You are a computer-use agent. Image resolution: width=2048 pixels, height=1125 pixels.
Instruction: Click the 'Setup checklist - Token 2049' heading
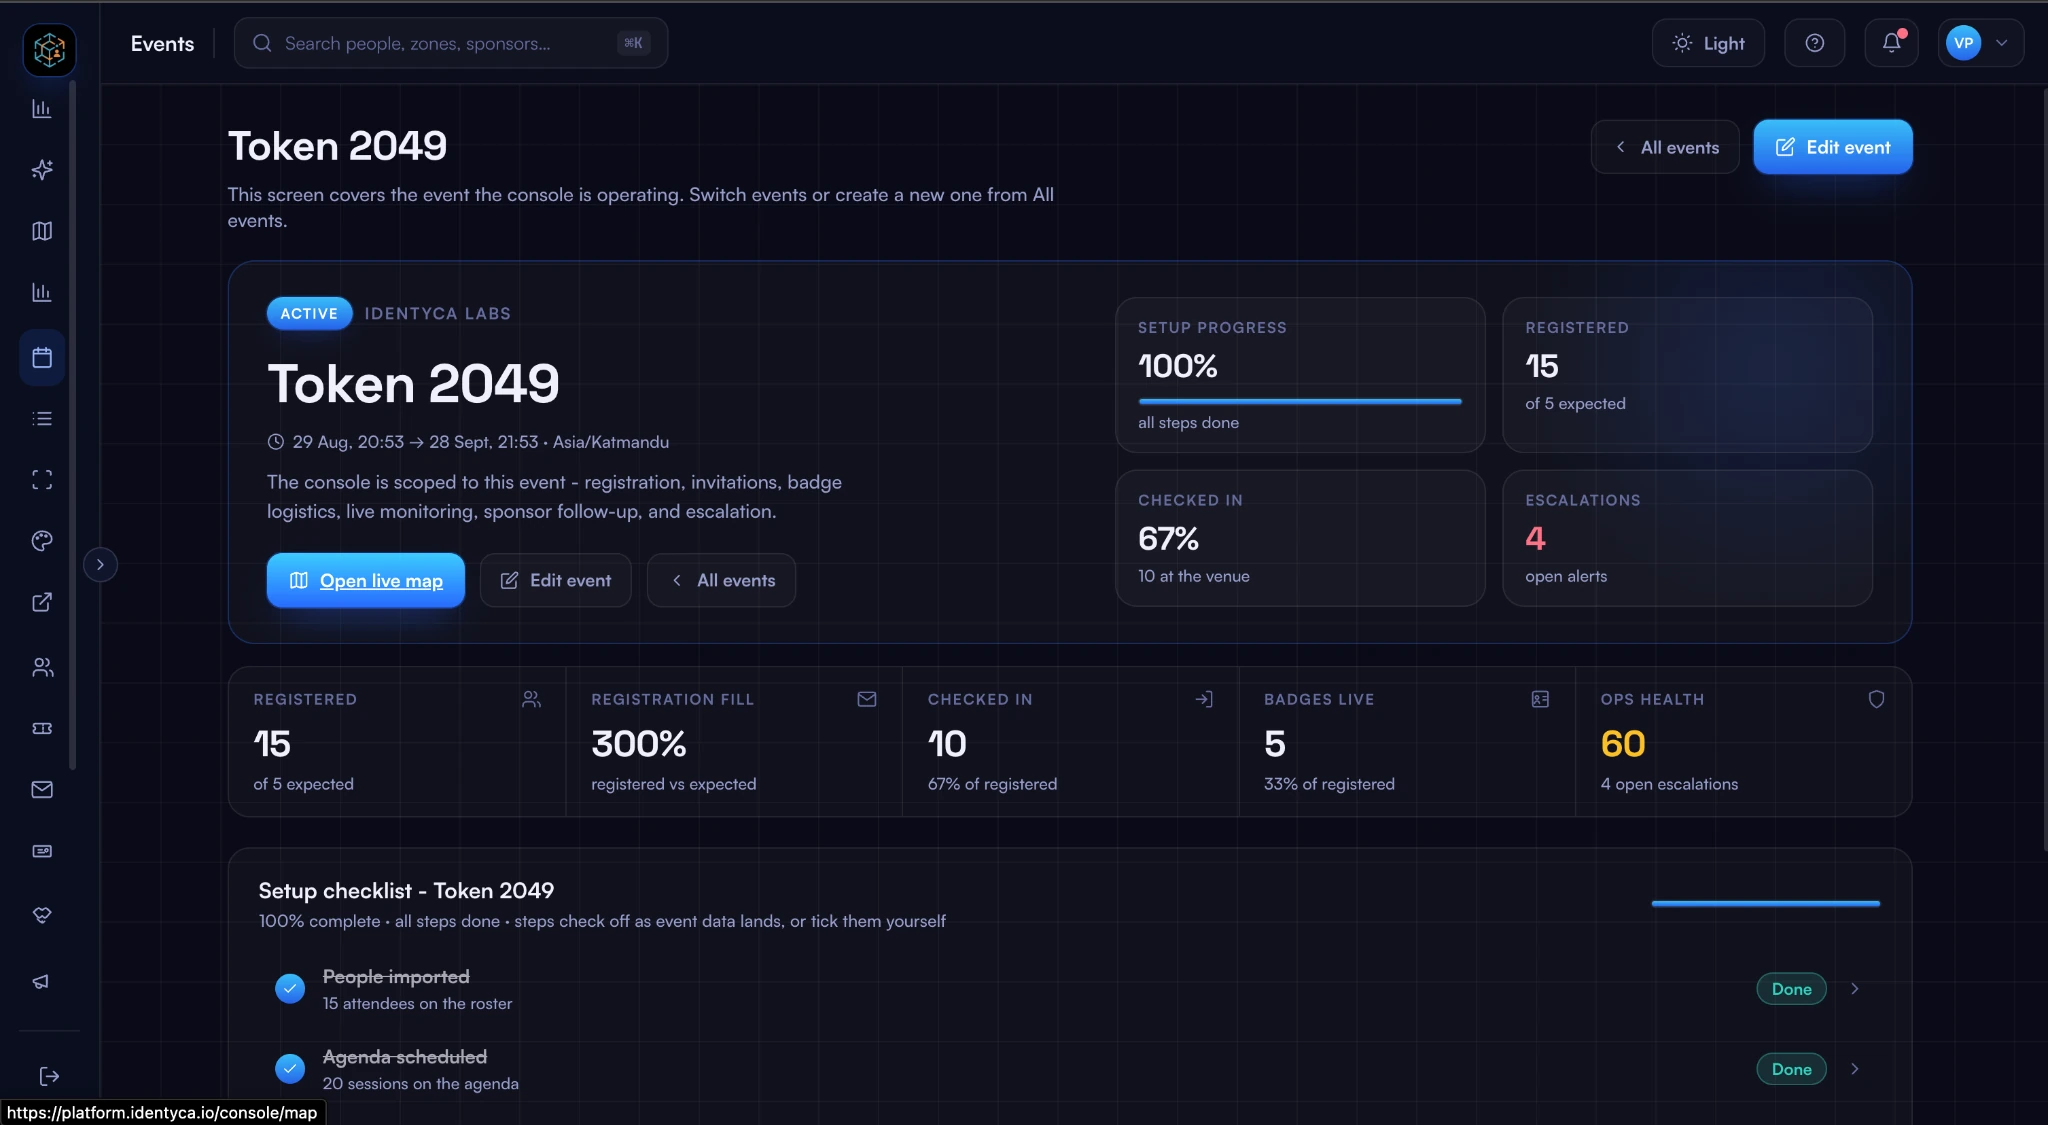click(x=406, y=890)
